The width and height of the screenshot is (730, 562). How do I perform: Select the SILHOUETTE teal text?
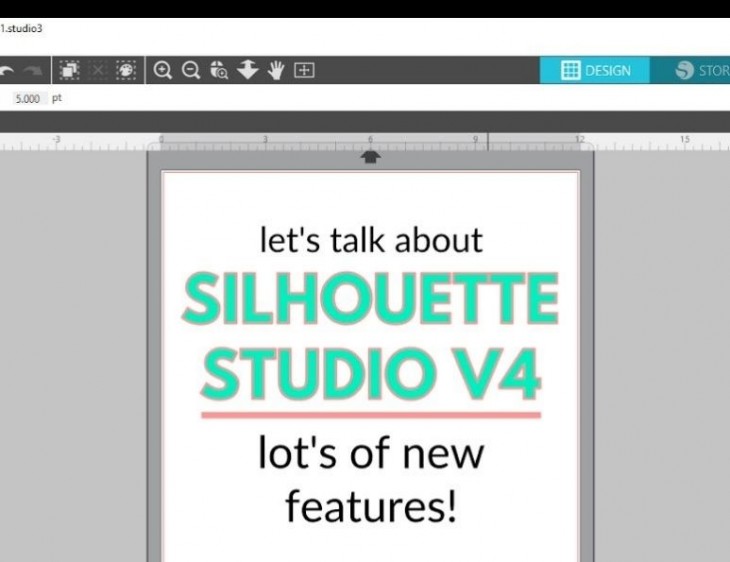point(371,298)
